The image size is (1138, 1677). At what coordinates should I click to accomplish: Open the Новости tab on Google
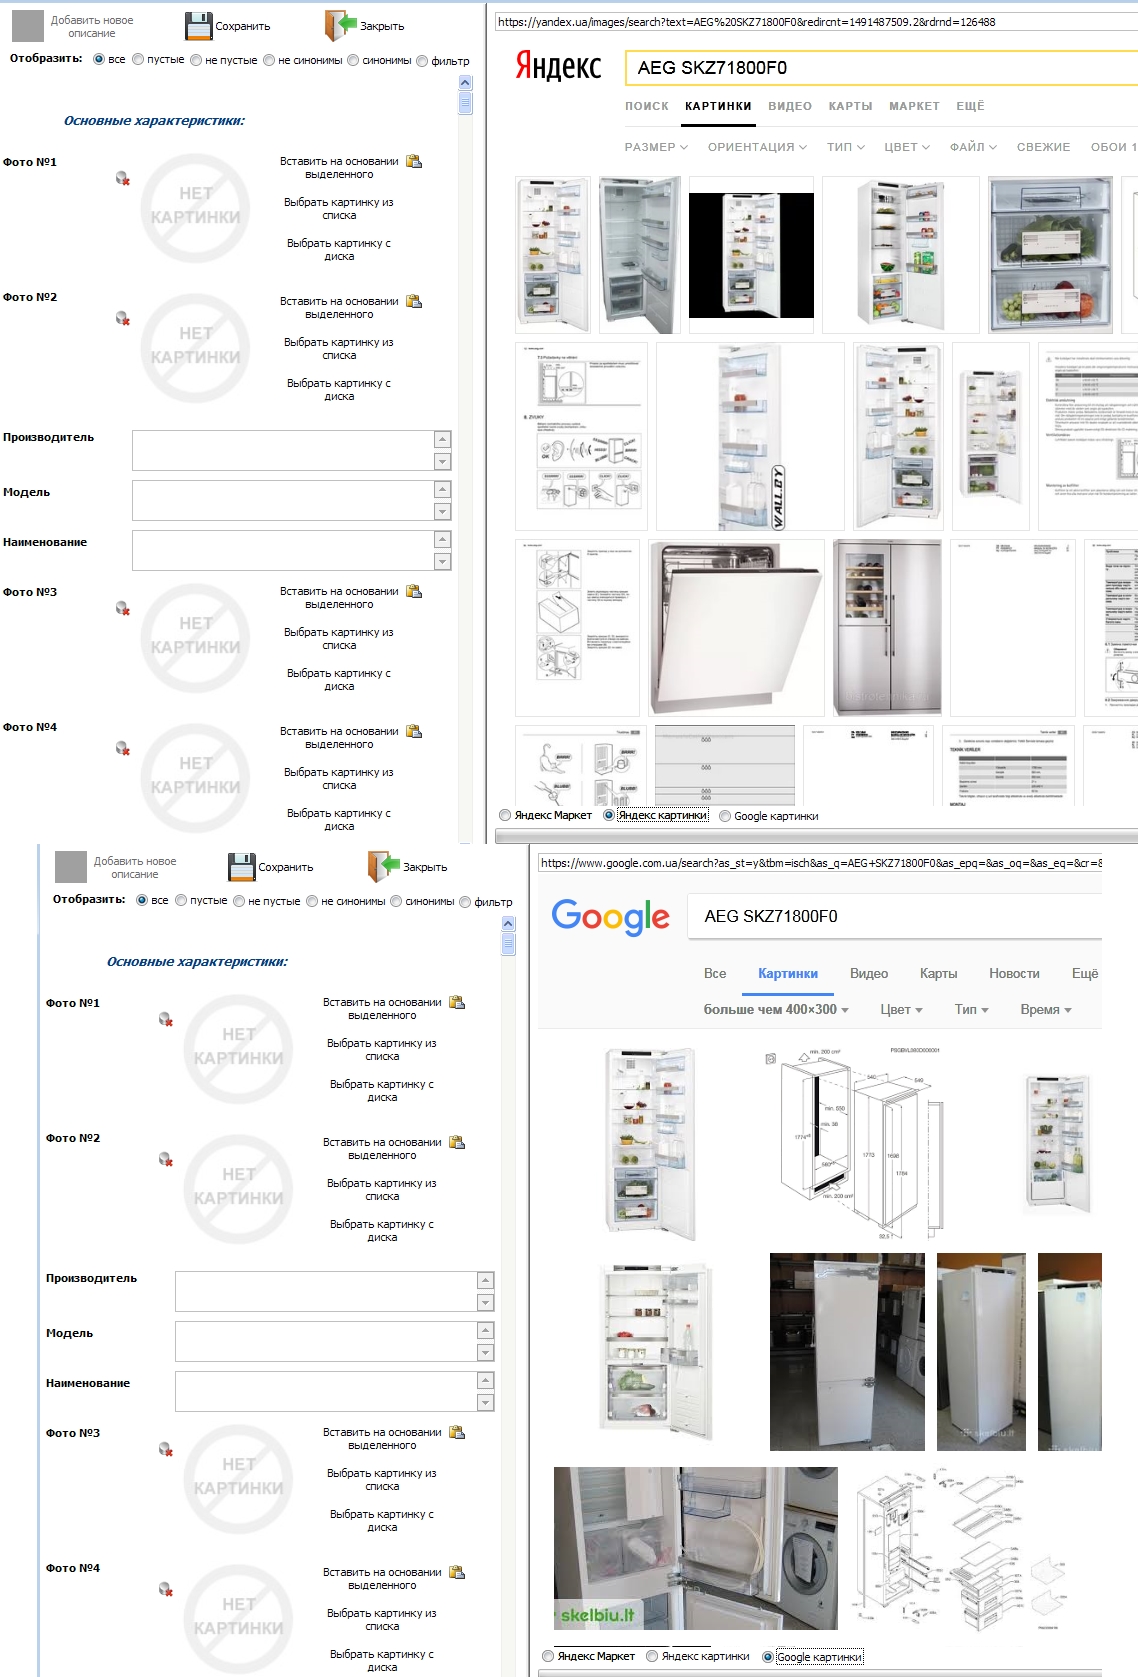pyautogui.click(x=1014, y=973)
